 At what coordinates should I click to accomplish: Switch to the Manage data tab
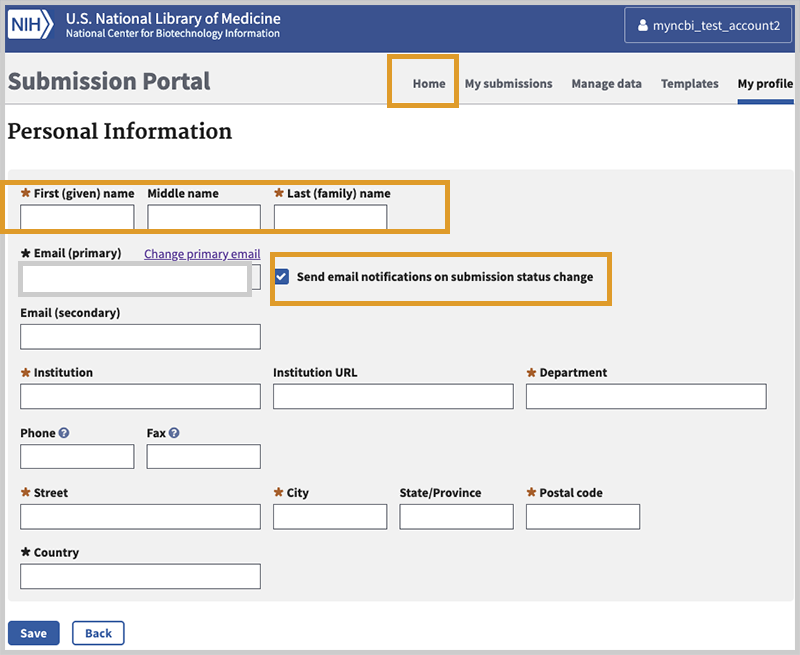pos(606,84)
